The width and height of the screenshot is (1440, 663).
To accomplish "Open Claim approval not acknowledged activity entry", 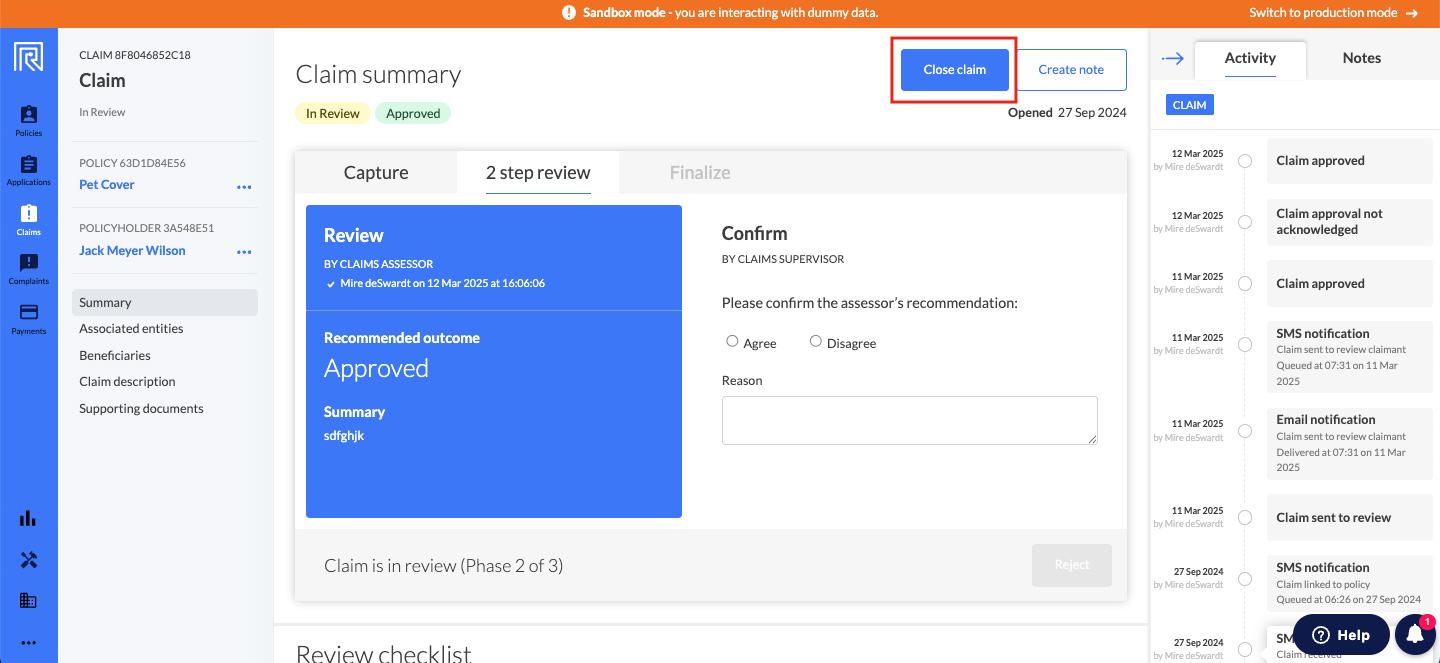I will click(x=1350, y=222).
